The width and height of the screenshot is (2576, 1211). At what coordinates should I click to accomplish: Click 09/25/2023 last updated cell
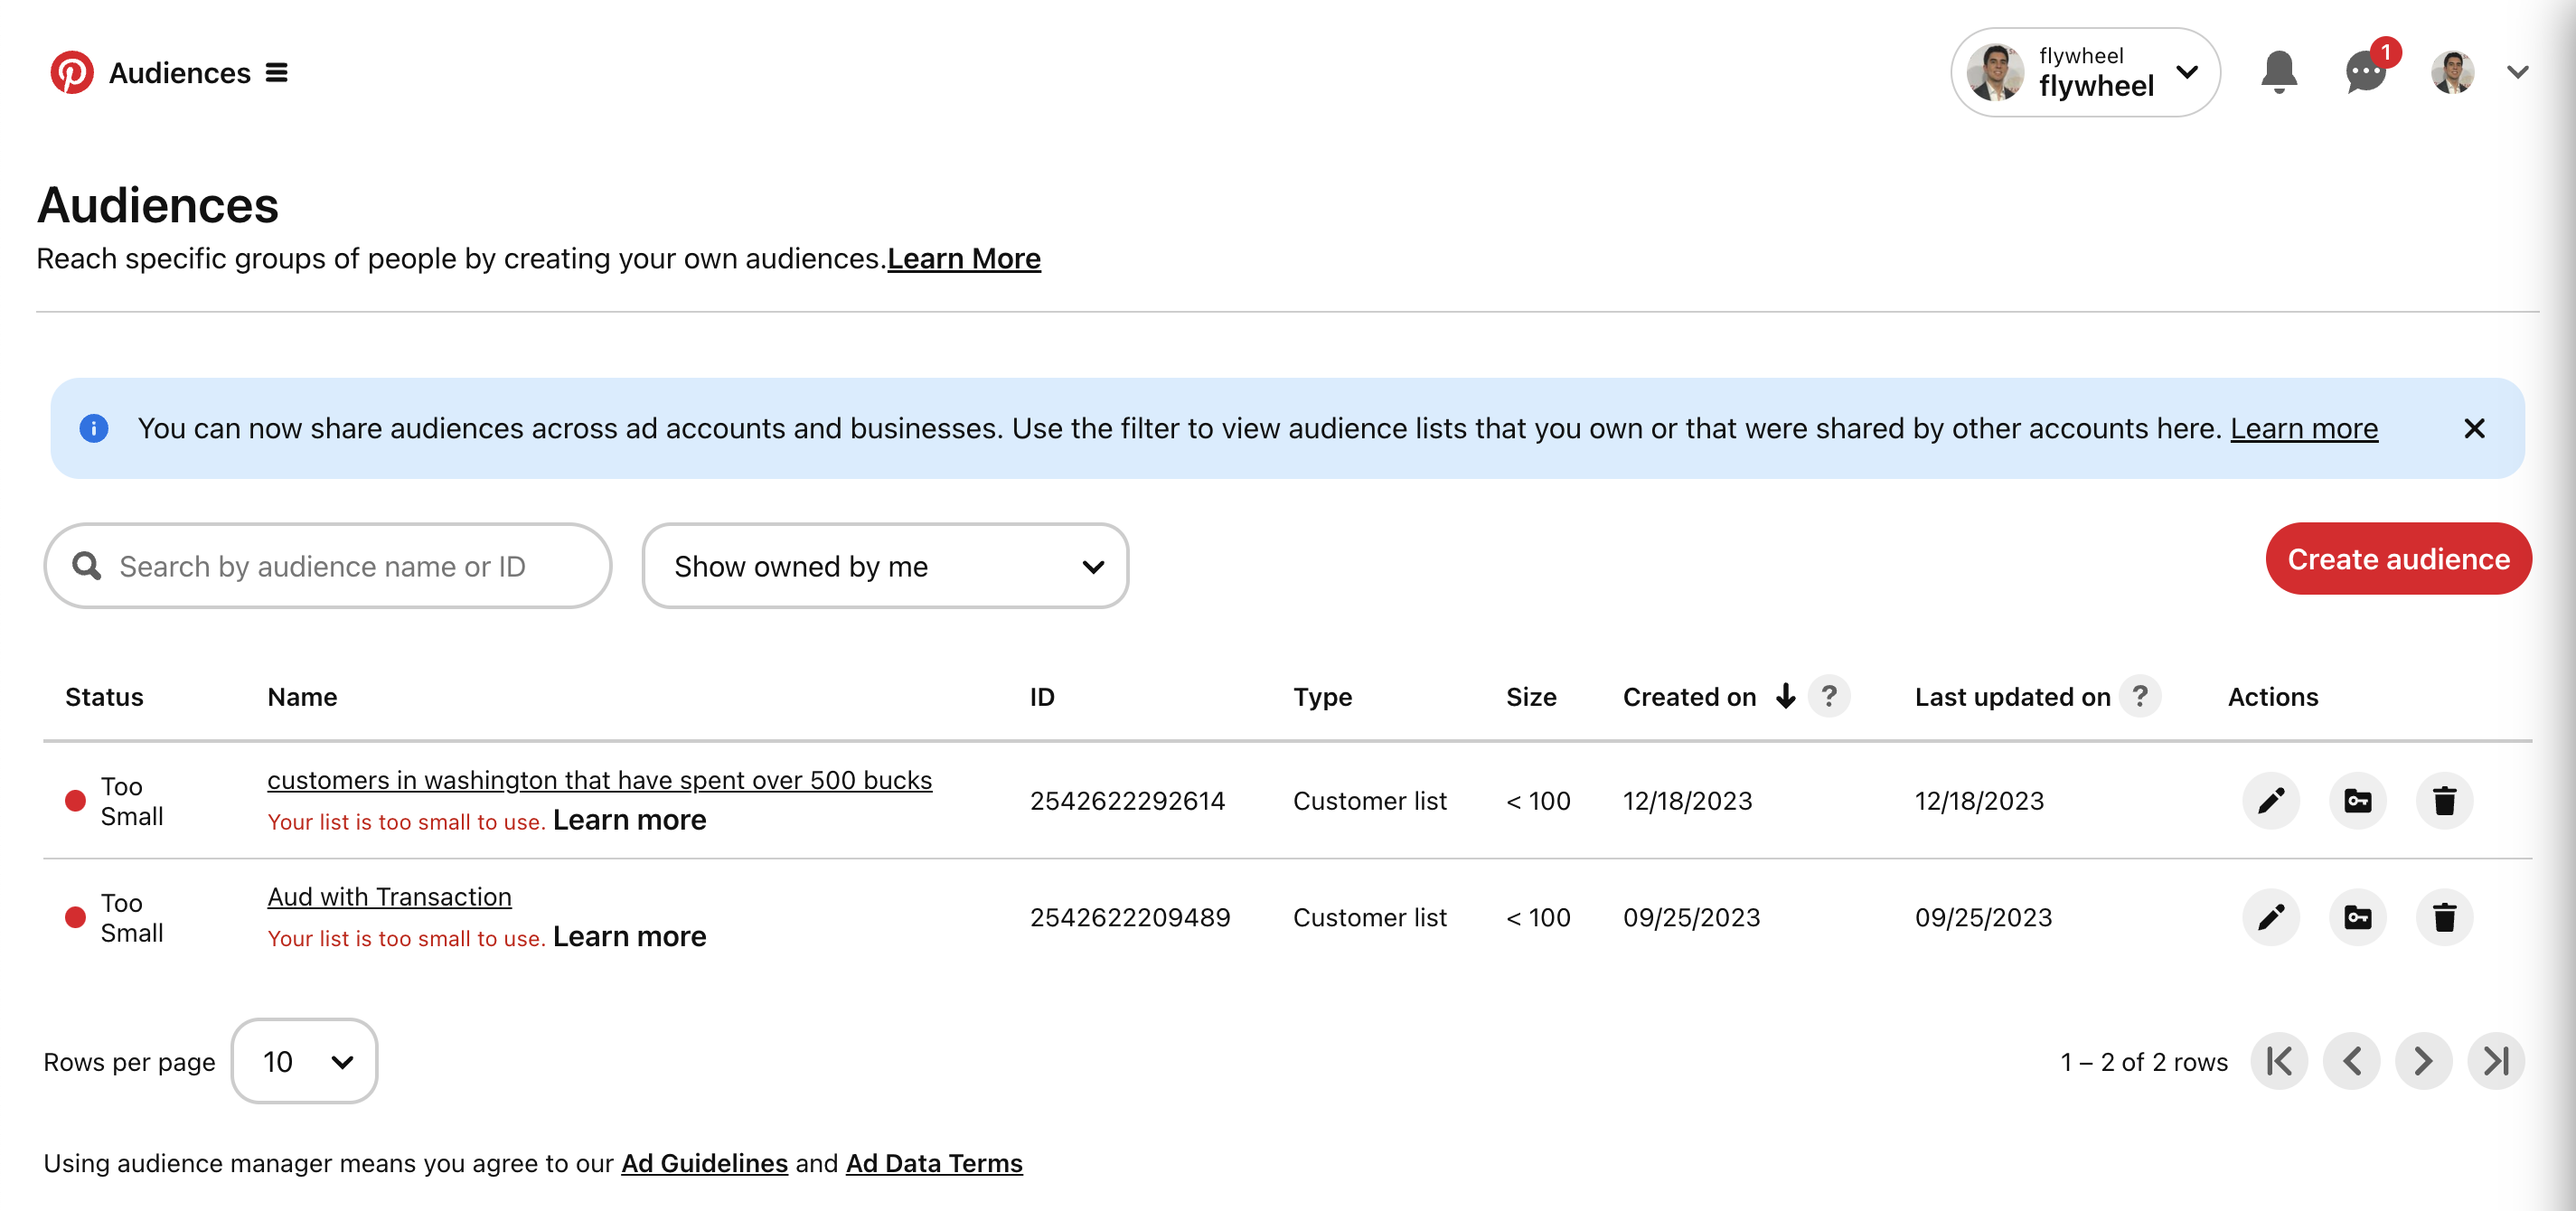point(1983,918)
